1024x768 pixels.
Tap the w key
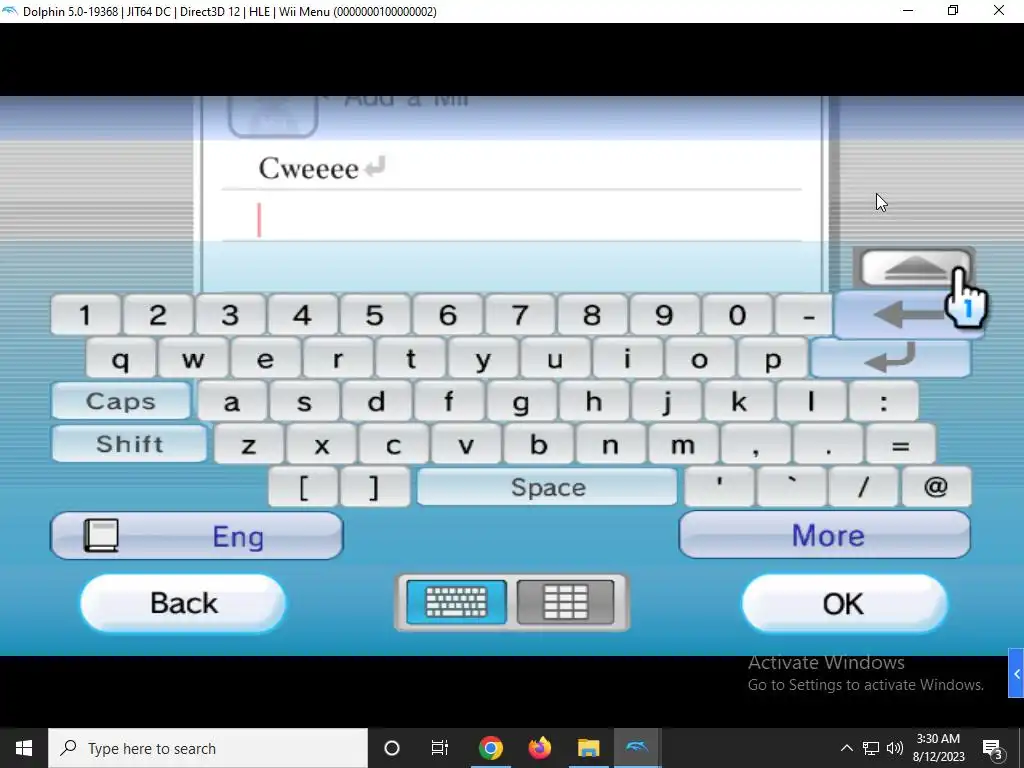(x=193, y=359)
